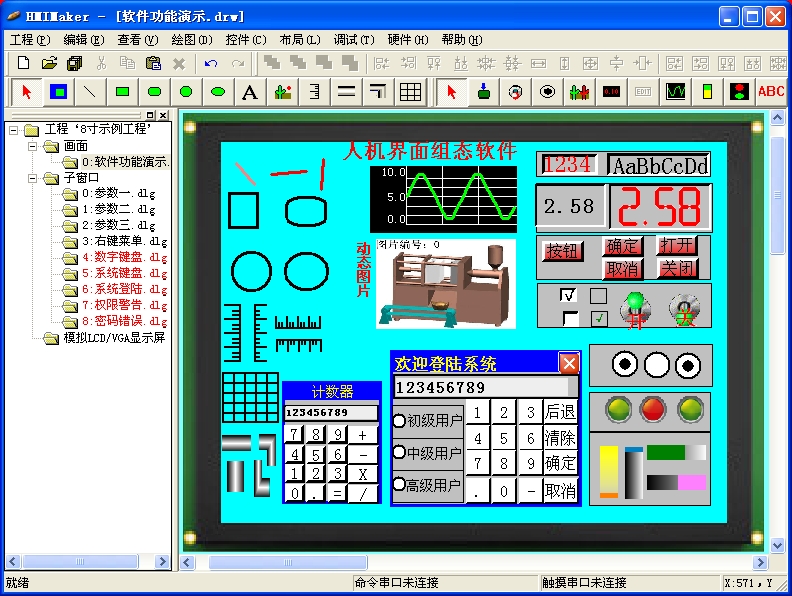The height and width of the screenshot is (596, 792).
Task: Click the yellow vertical bar gauge
Action: (x=608, y=470)
